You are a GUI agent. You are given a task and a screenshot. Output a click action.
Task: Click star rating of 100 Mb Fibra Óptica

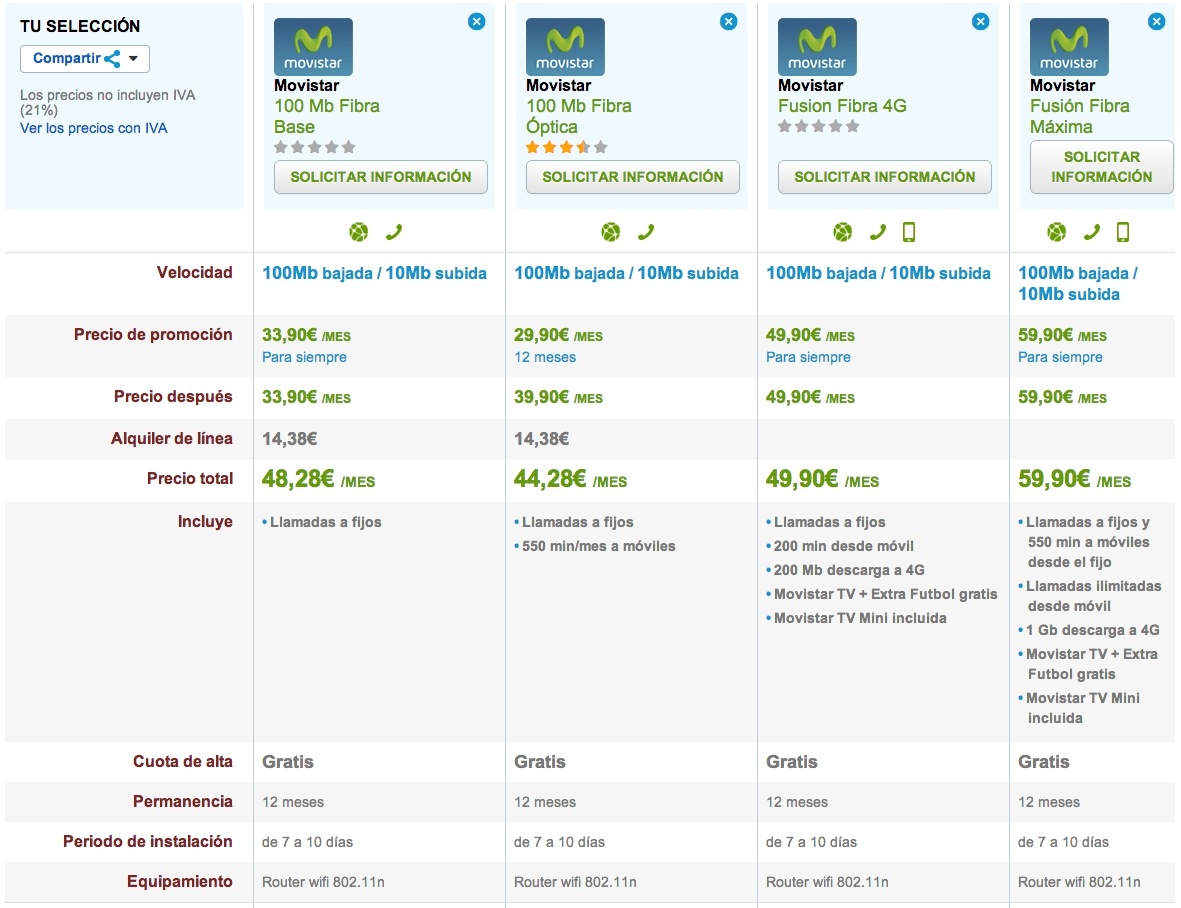tap(566, 148)
